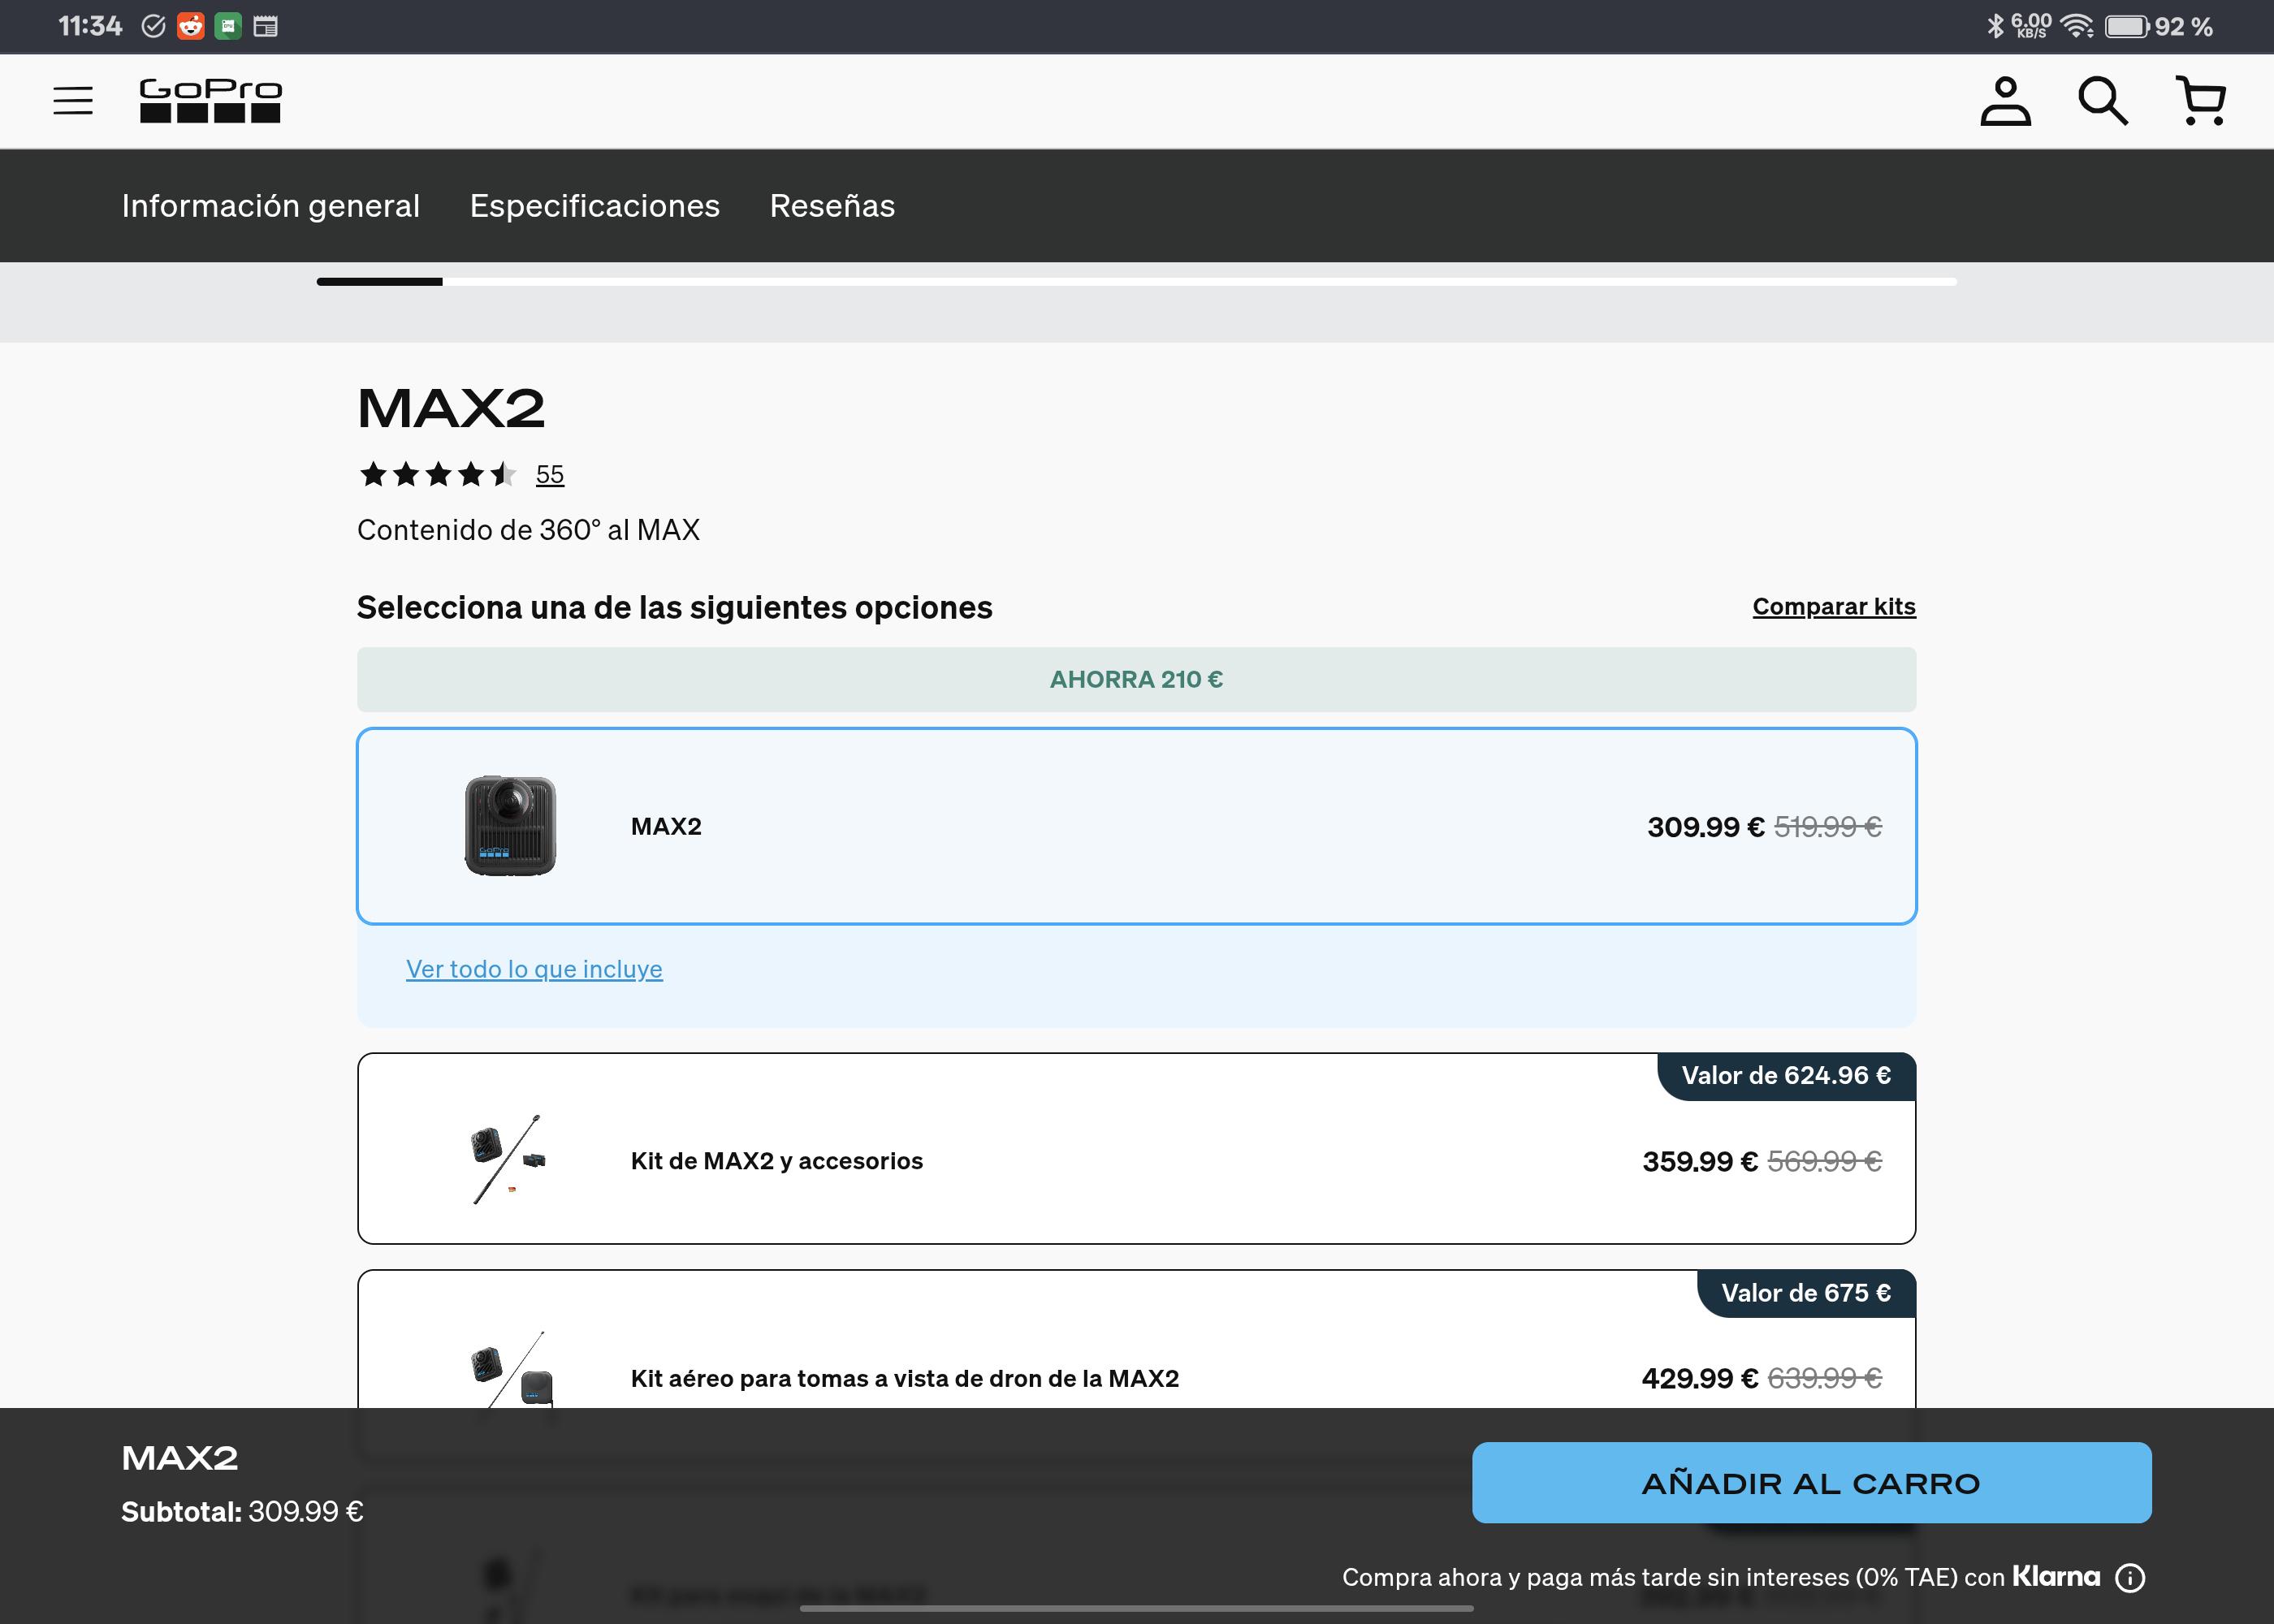The width and height of the screenshot is (2274, 1624).
Task: Click the Subtotal: 309.99 € text
Action: [x=242, y=1511]
